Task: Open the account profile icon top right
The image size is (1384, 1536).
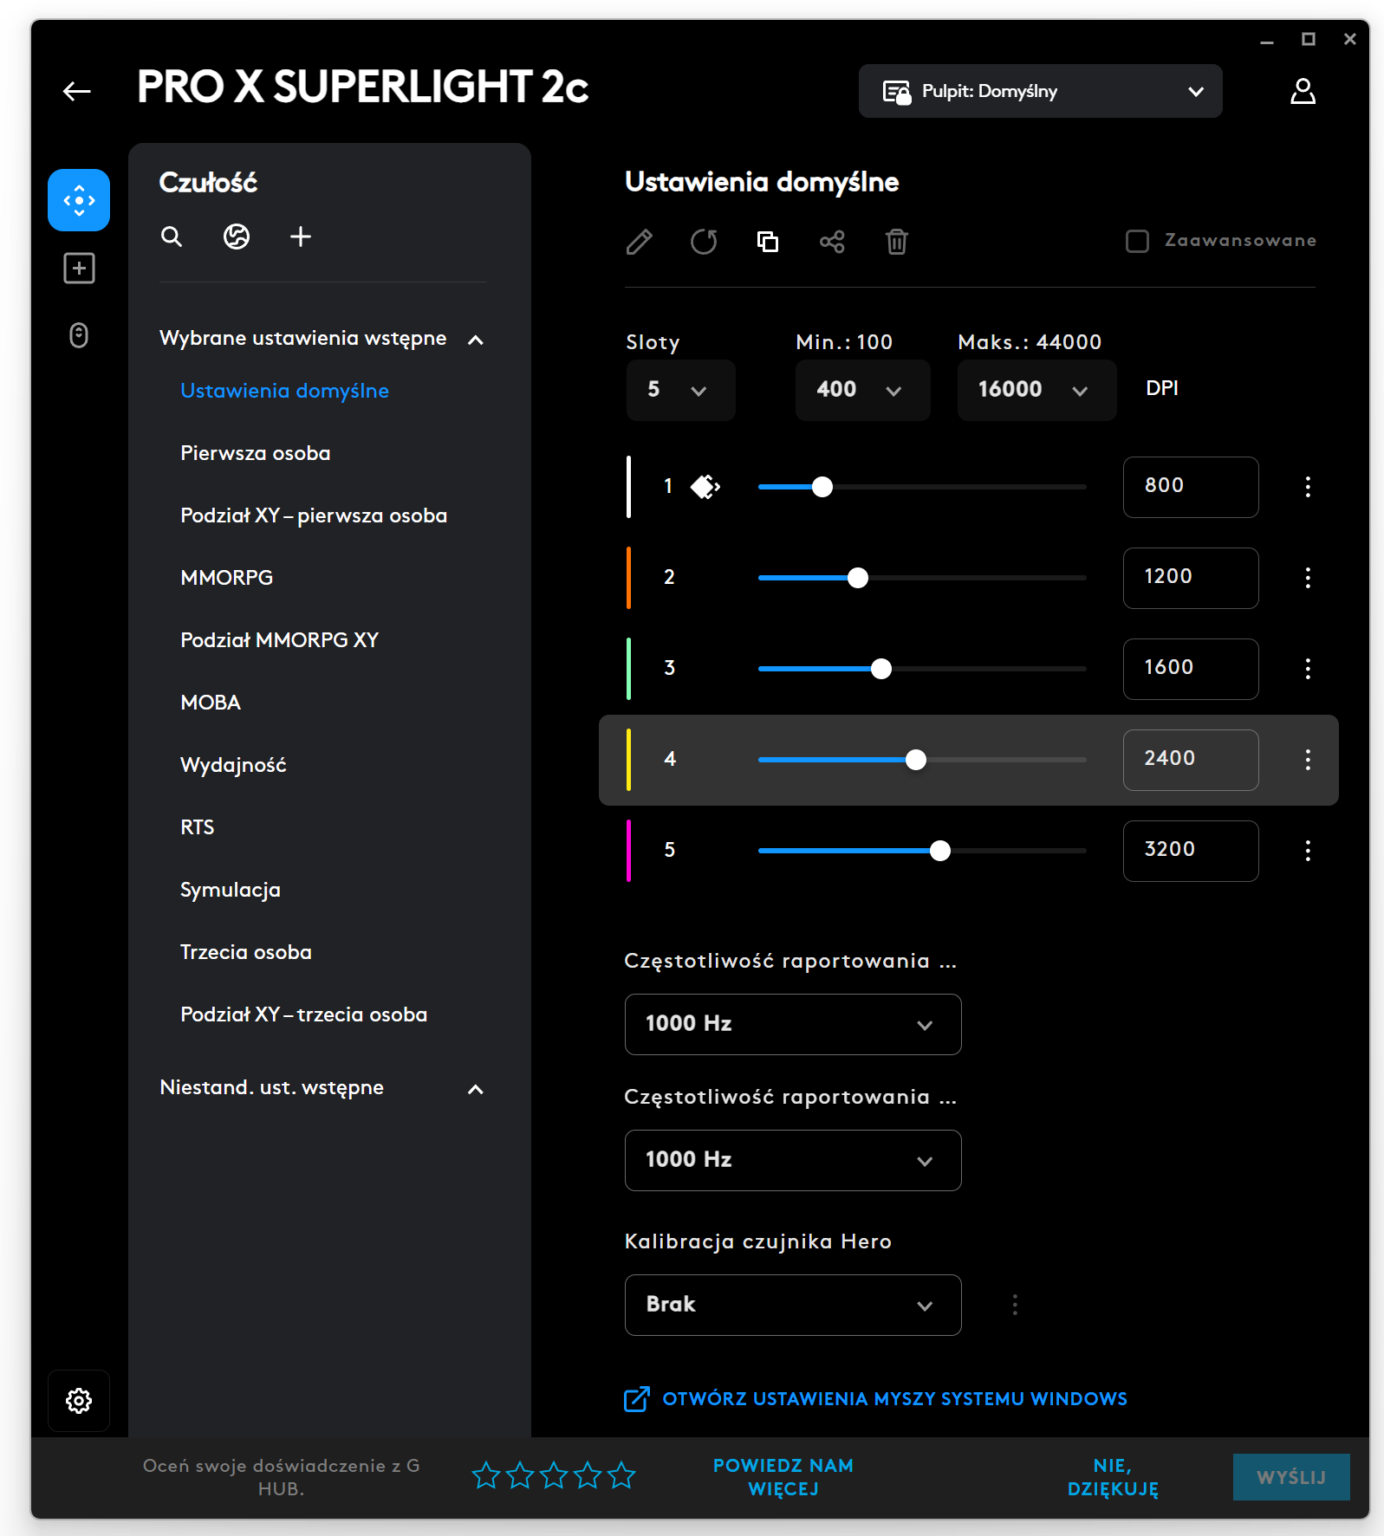Action: pyautogui.click(x=1303, y=91)
